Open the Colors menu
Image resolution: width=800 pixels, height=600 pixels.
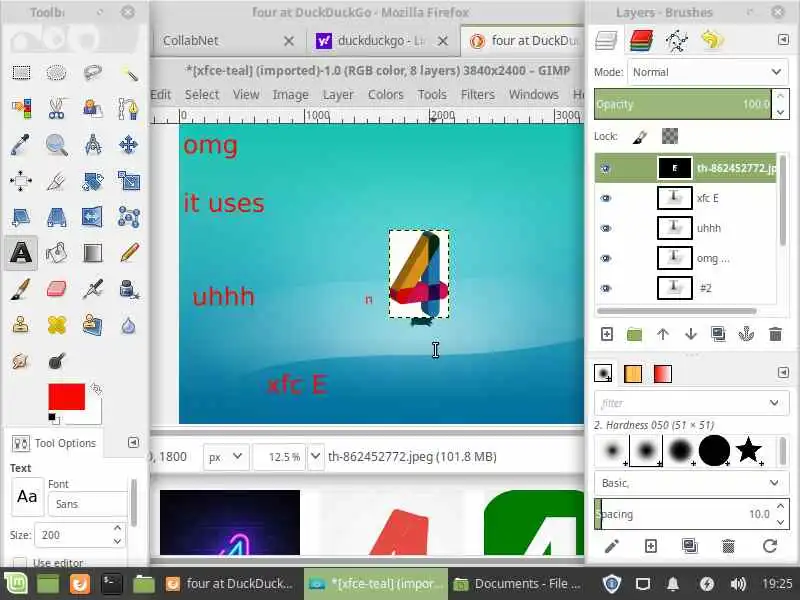[x=386, y=95]
